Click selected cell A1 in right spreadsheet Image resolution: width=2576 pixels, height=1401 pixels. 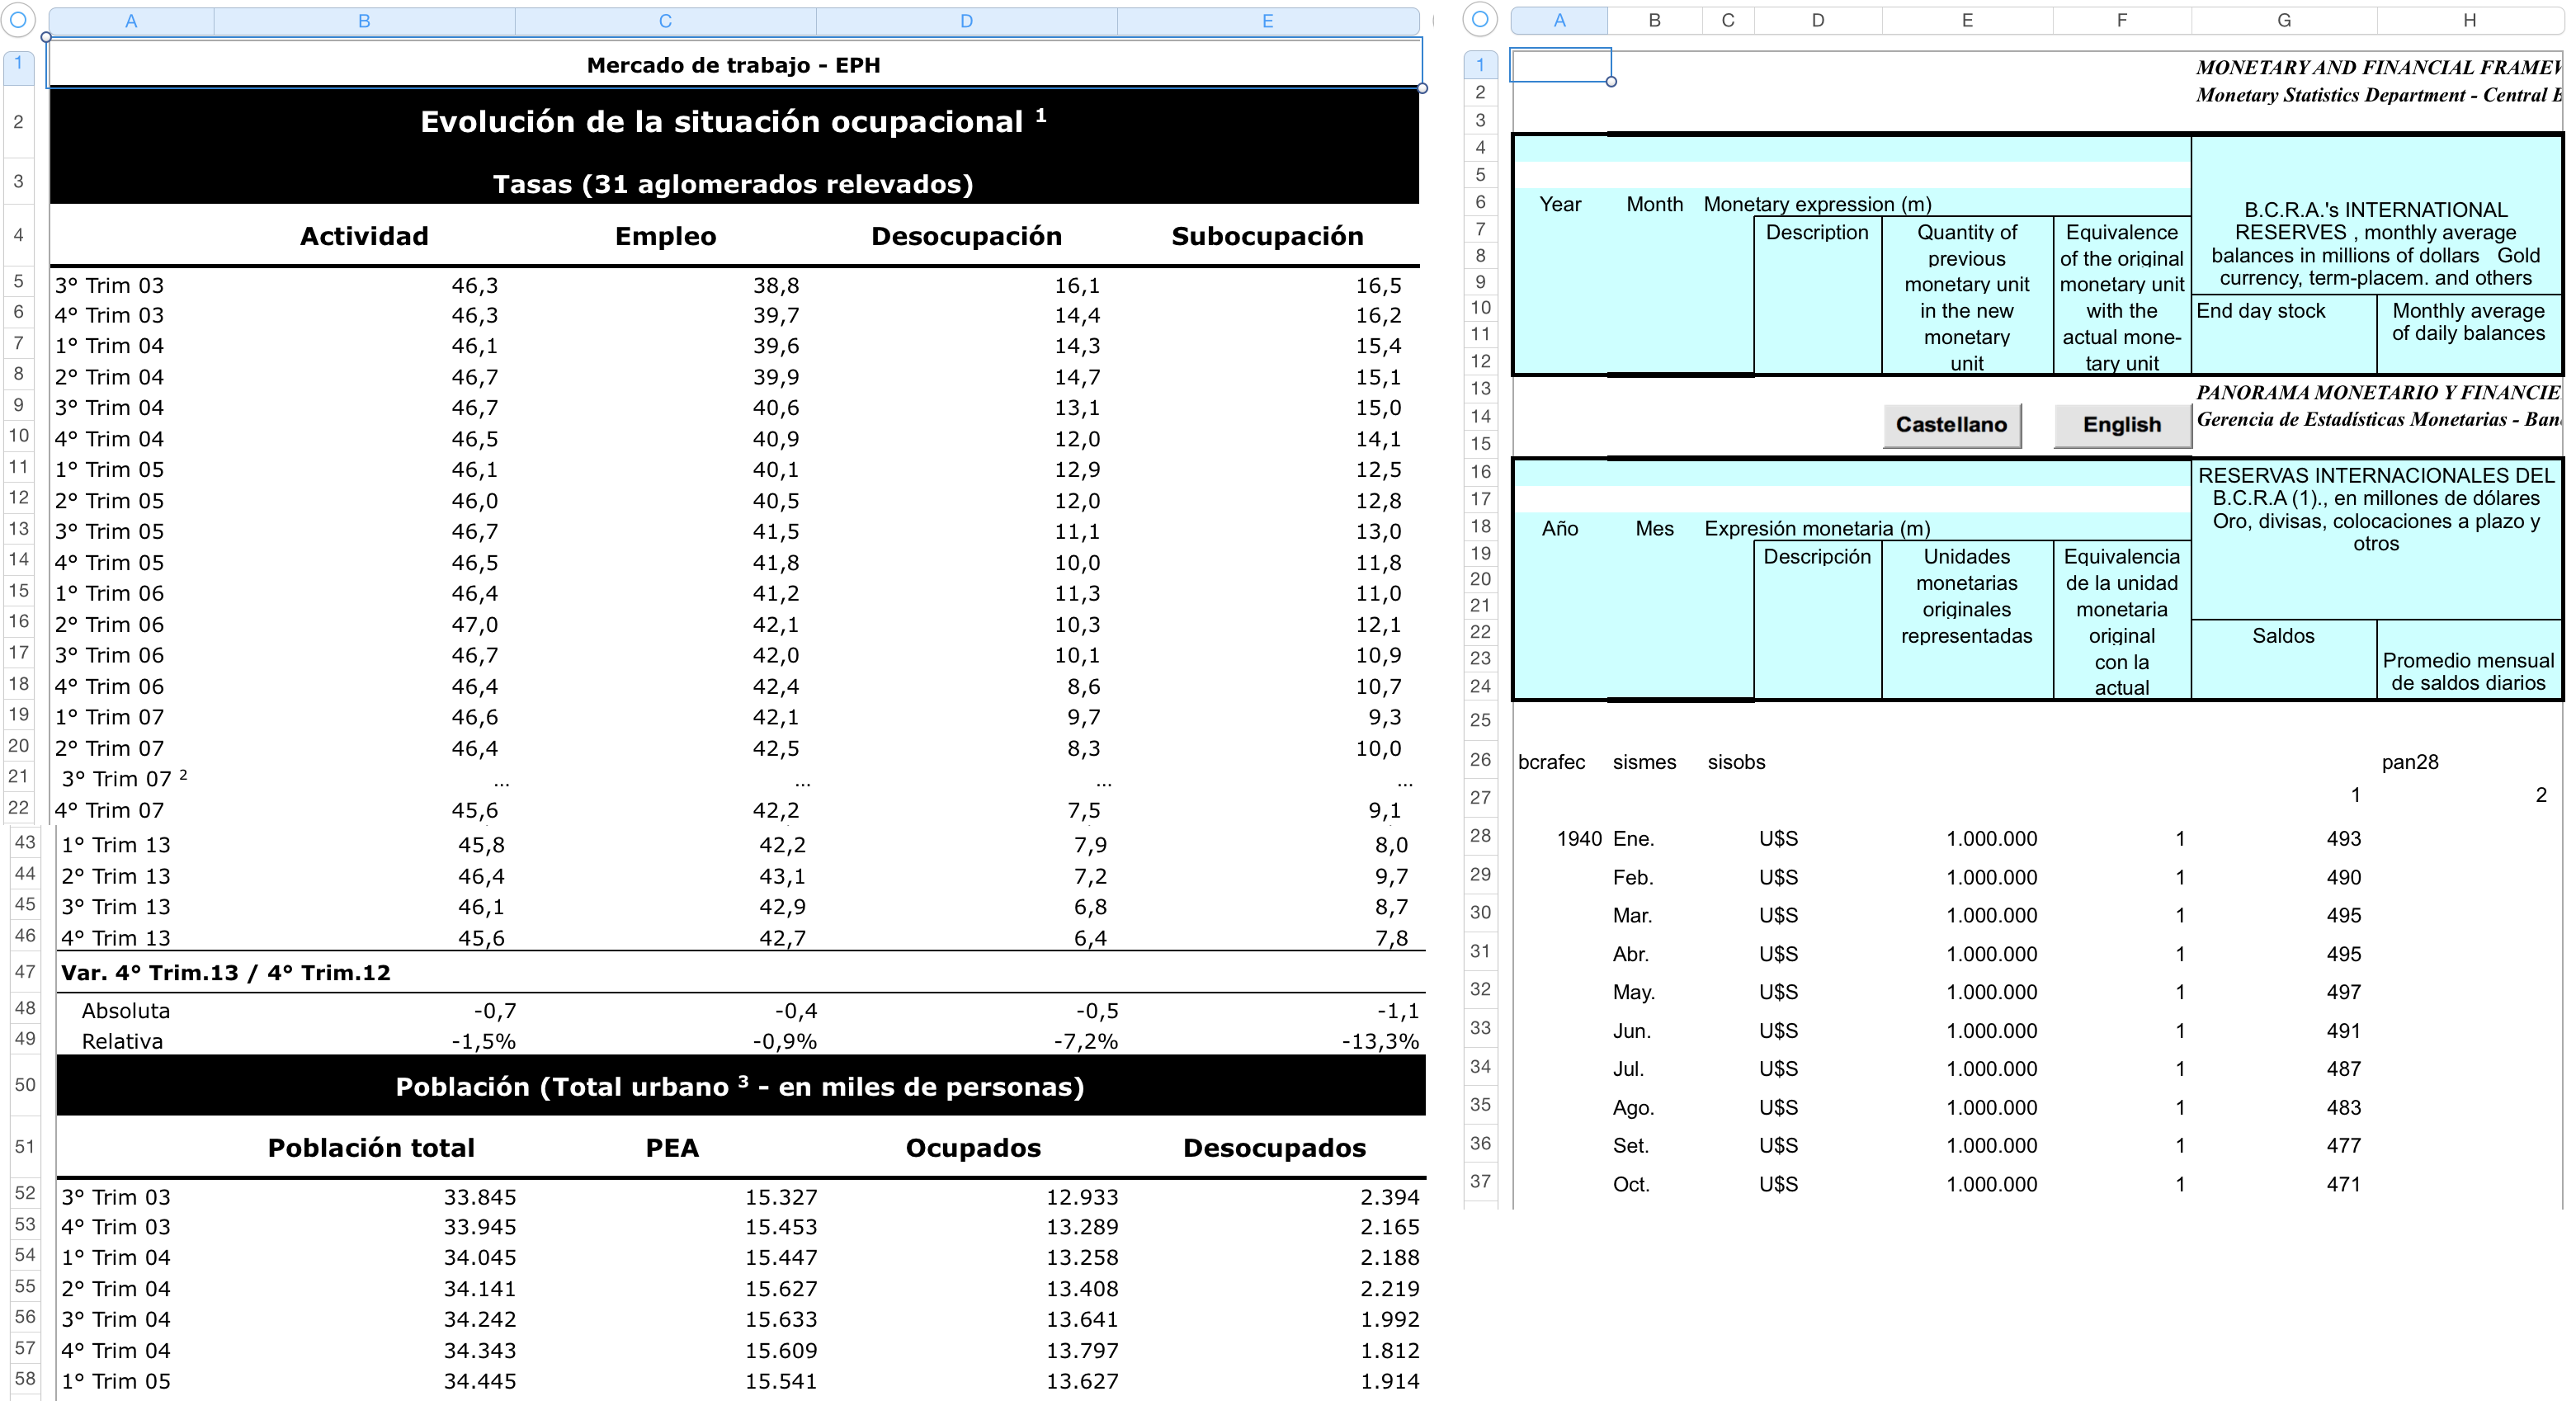(x=1559, y=66)
